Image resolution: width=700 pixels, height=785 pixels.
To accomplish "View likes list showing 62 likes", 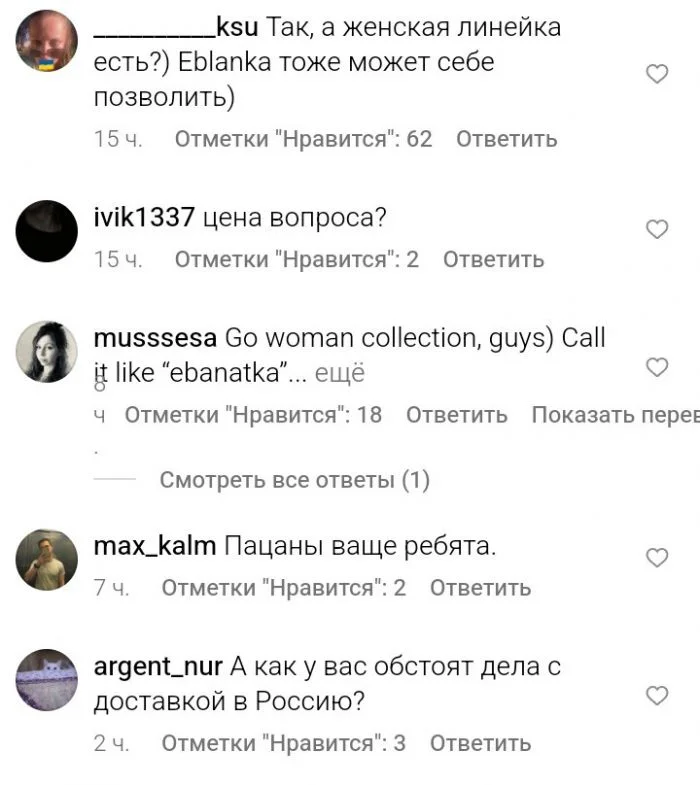I will pyautogui.click(x=303, y=139).
